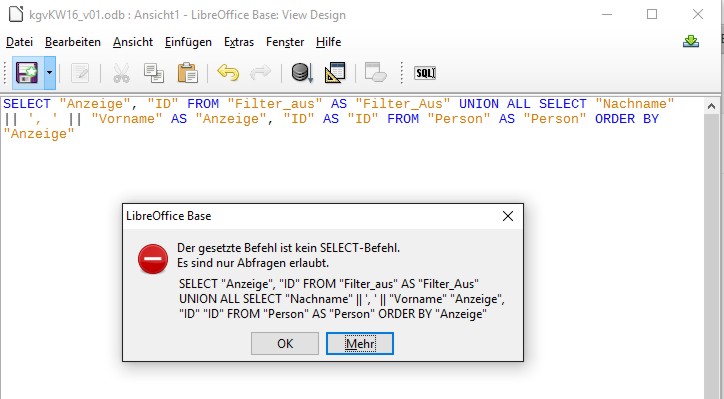The width and height of the screenshot is (724, 399).
Task: Show more details with Mehr button
Action: (x=360, y=344)
